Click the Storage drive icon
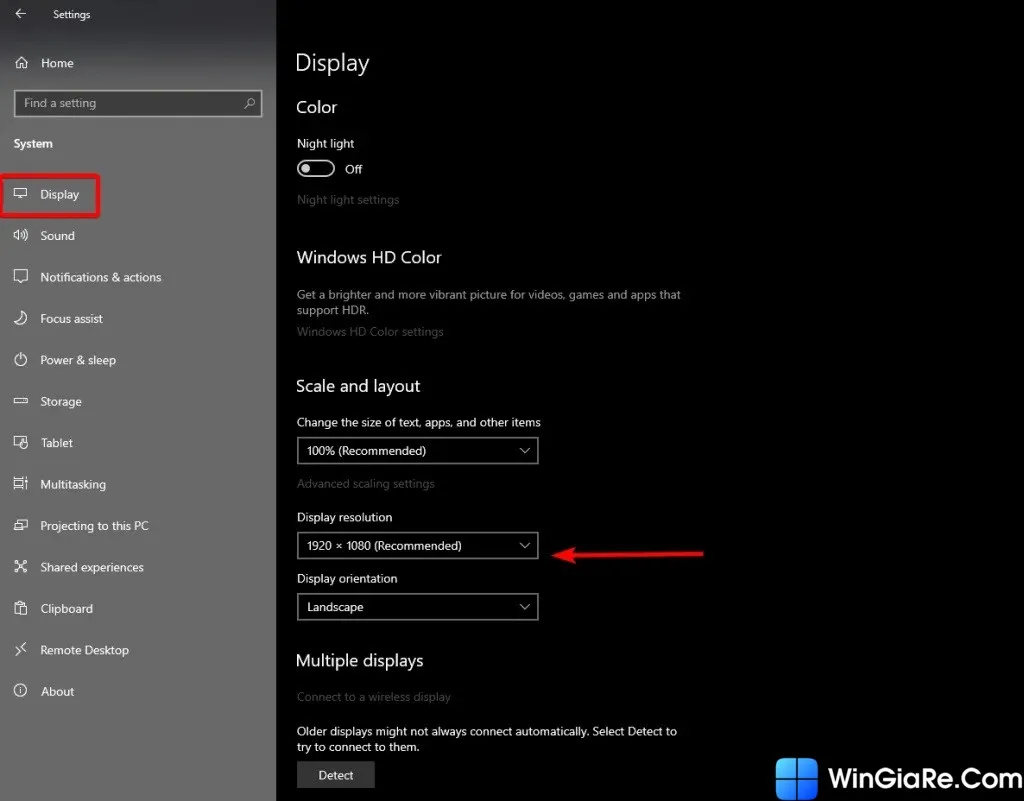This screenshot has height=801, width=1024. coord(21,402)
